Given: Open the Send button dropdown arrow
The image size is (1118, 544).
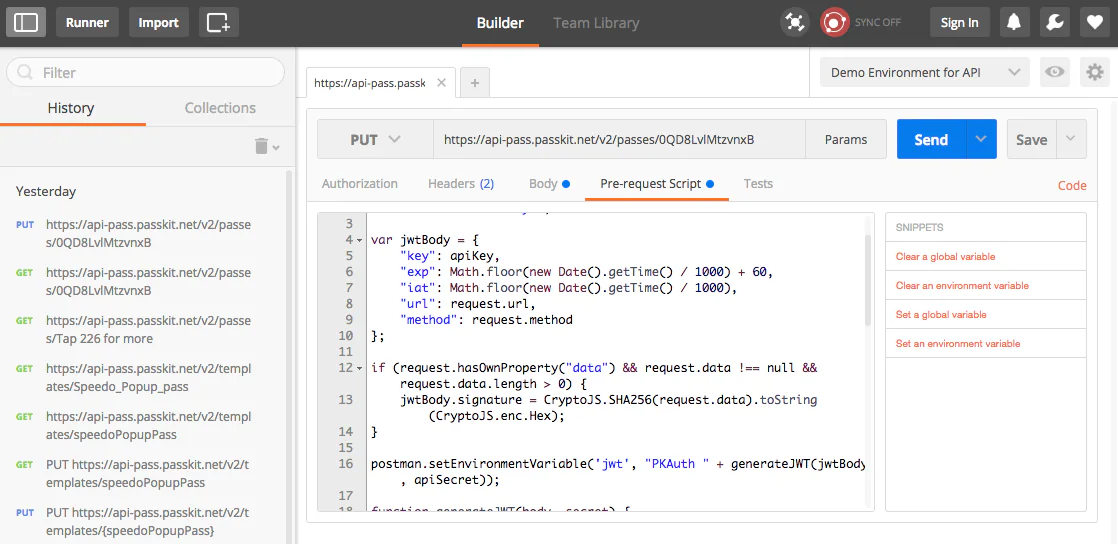Looking at the screenshot, I should pos(981,139).
